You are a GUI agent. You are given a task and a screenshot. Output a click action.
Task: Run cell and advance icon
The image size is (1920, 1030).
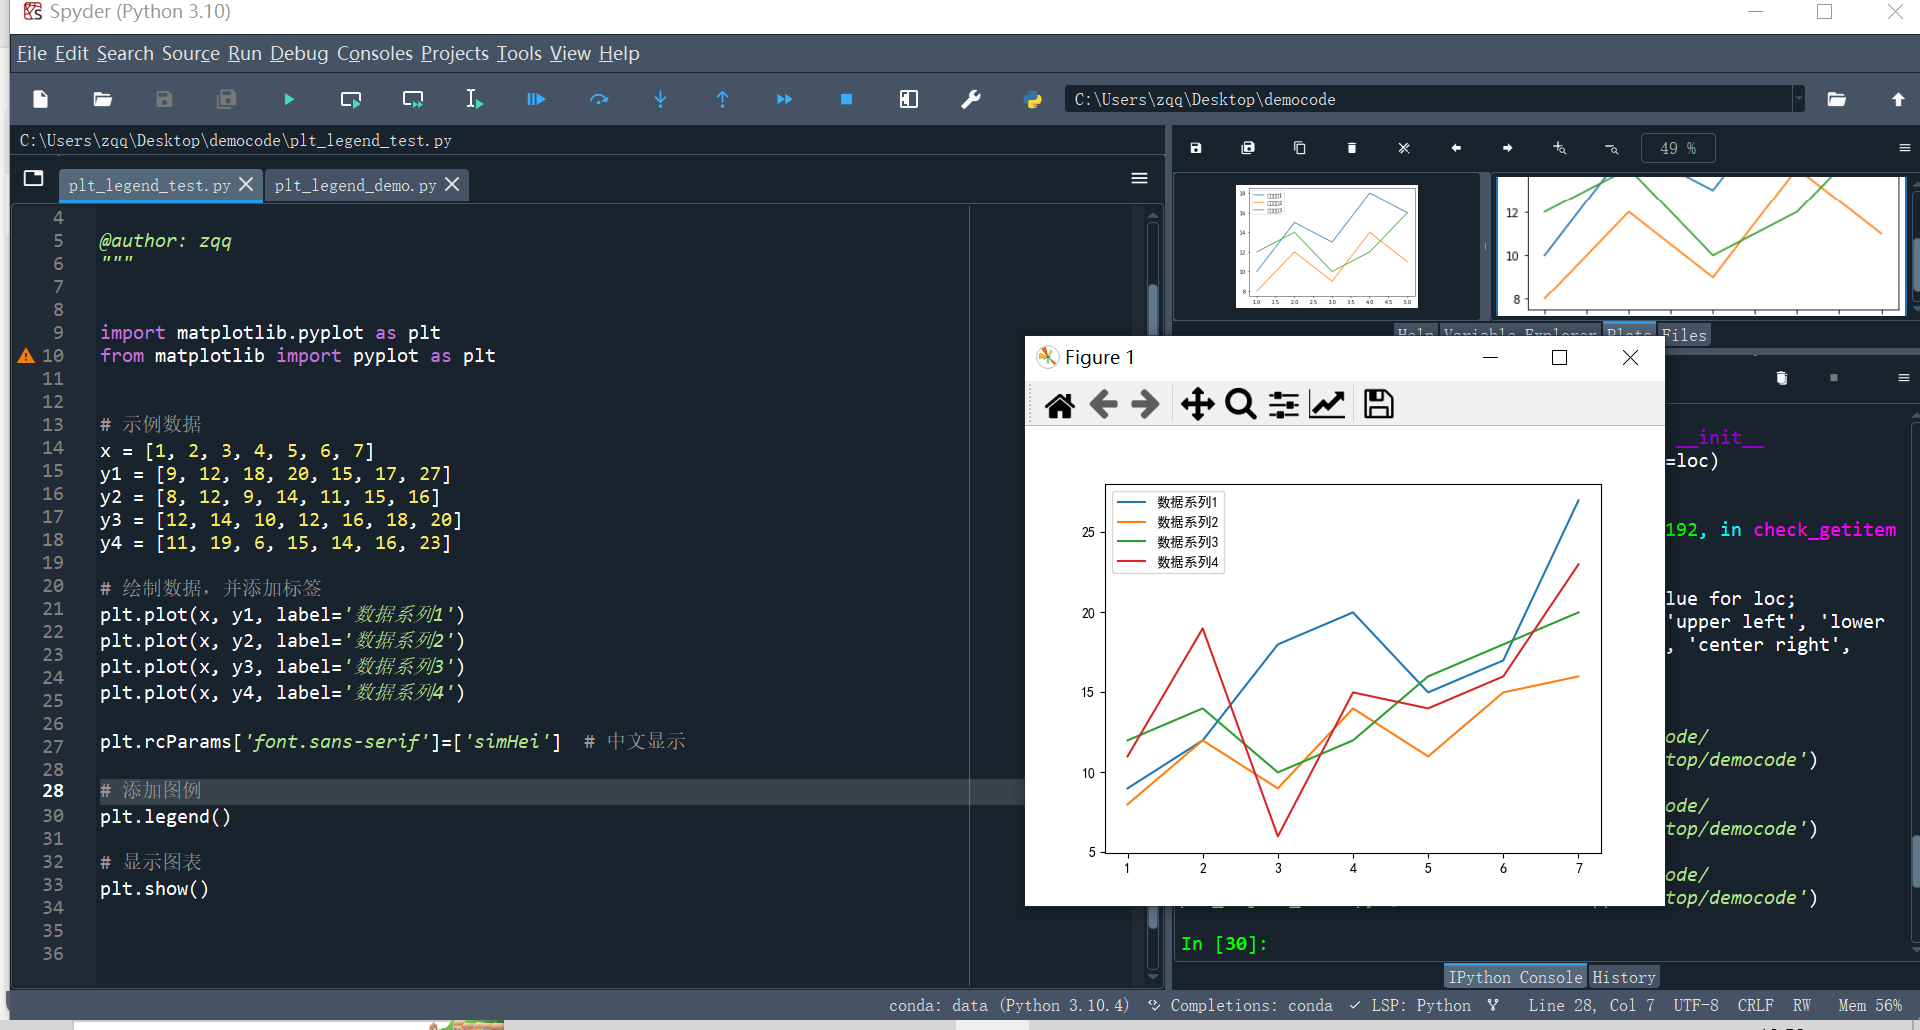[413, 99]
